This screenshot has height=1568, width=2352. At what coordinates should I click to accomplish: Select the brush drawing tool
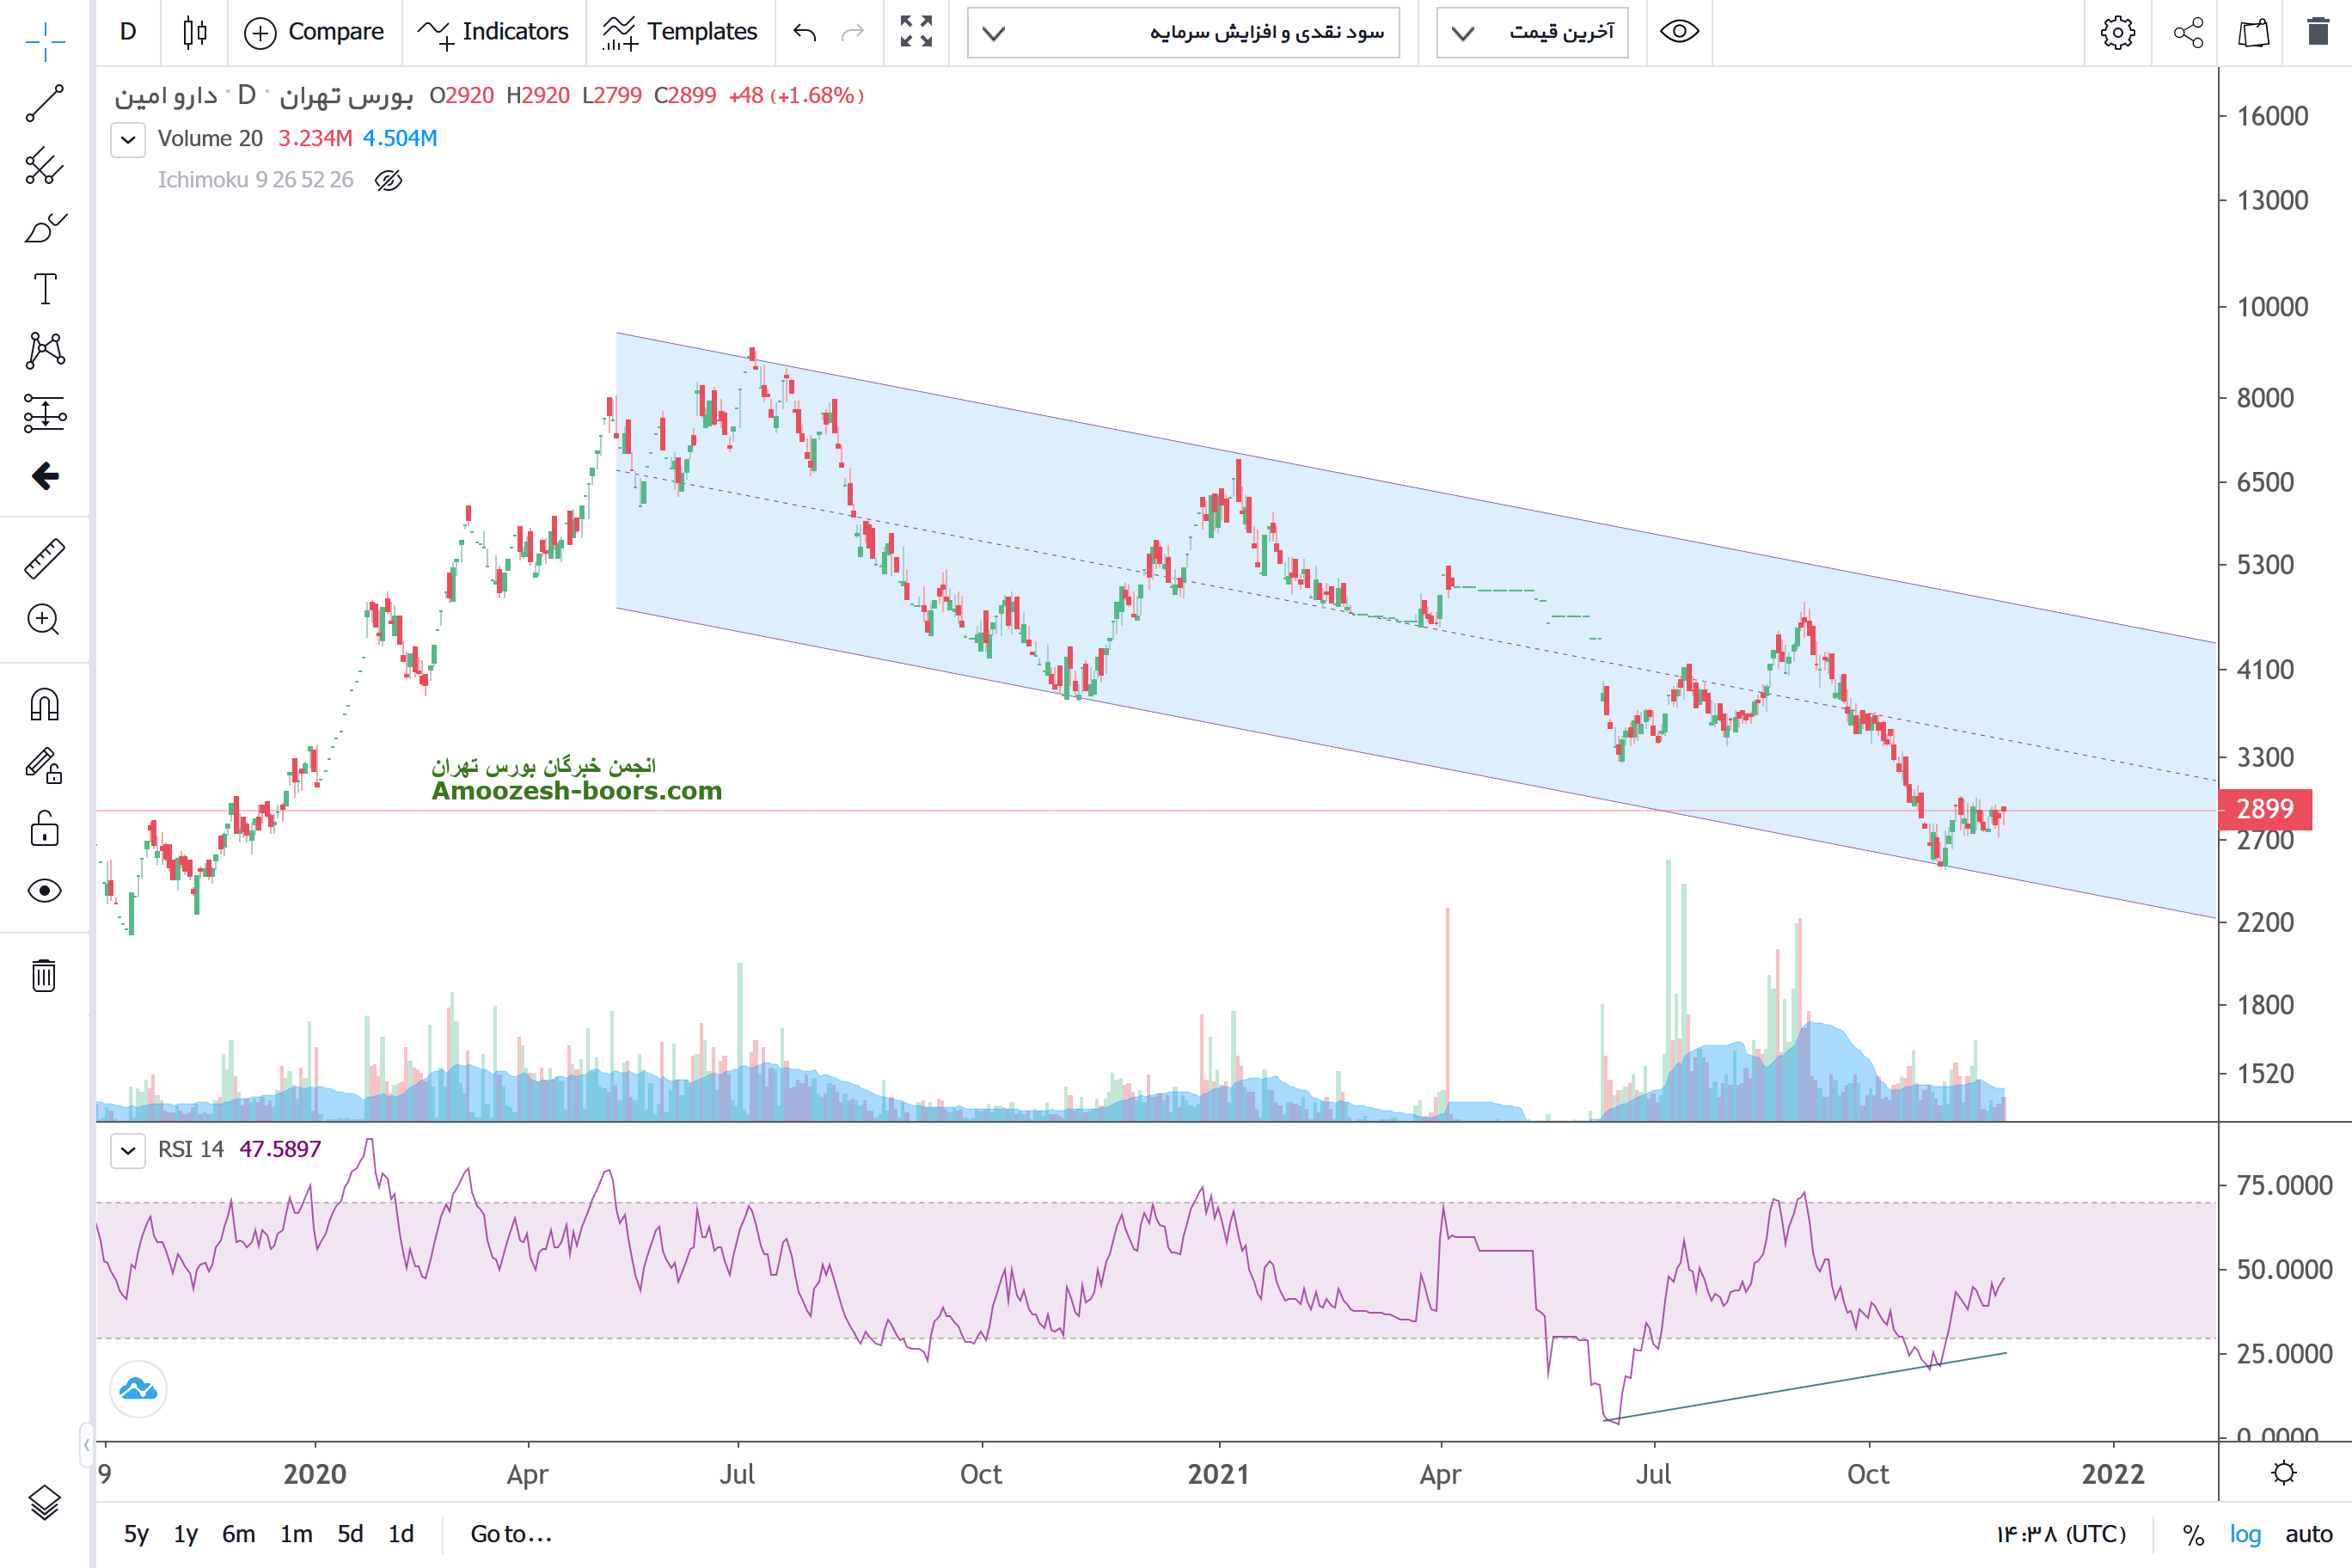pyautogui.click(x=44, y=228)
